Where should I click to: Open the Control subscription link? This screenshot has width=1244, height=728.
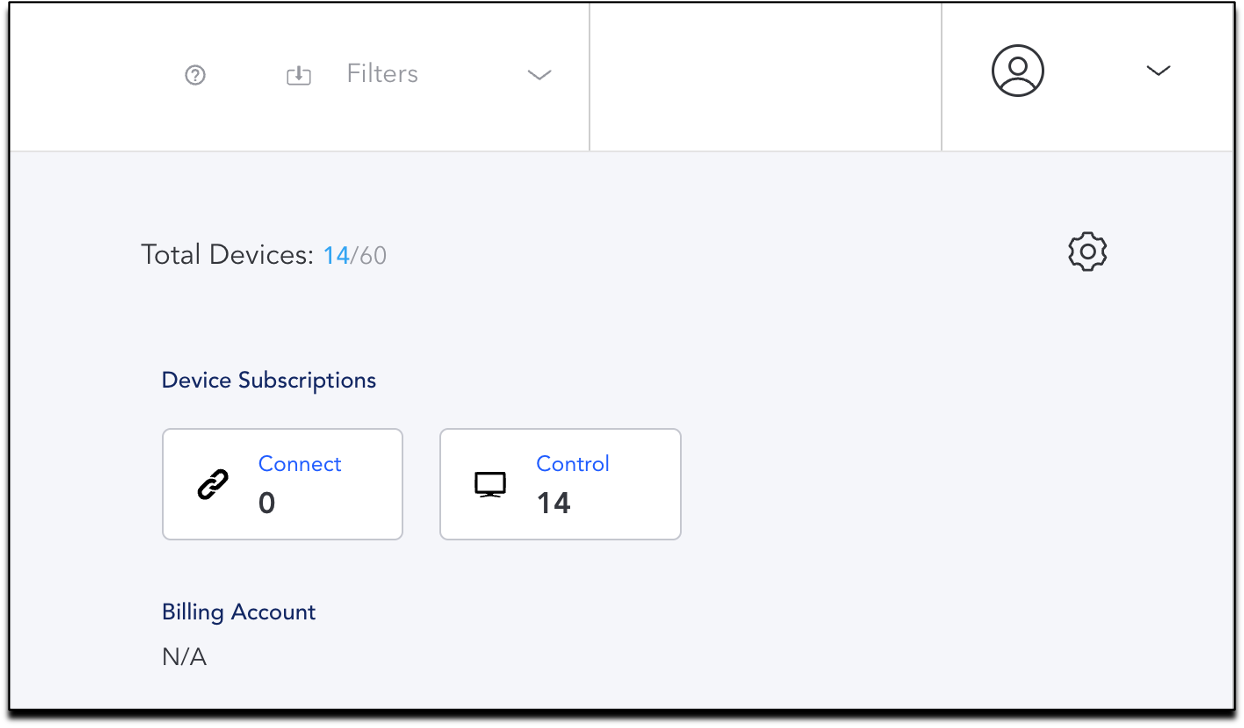click(x=572, y=464)
